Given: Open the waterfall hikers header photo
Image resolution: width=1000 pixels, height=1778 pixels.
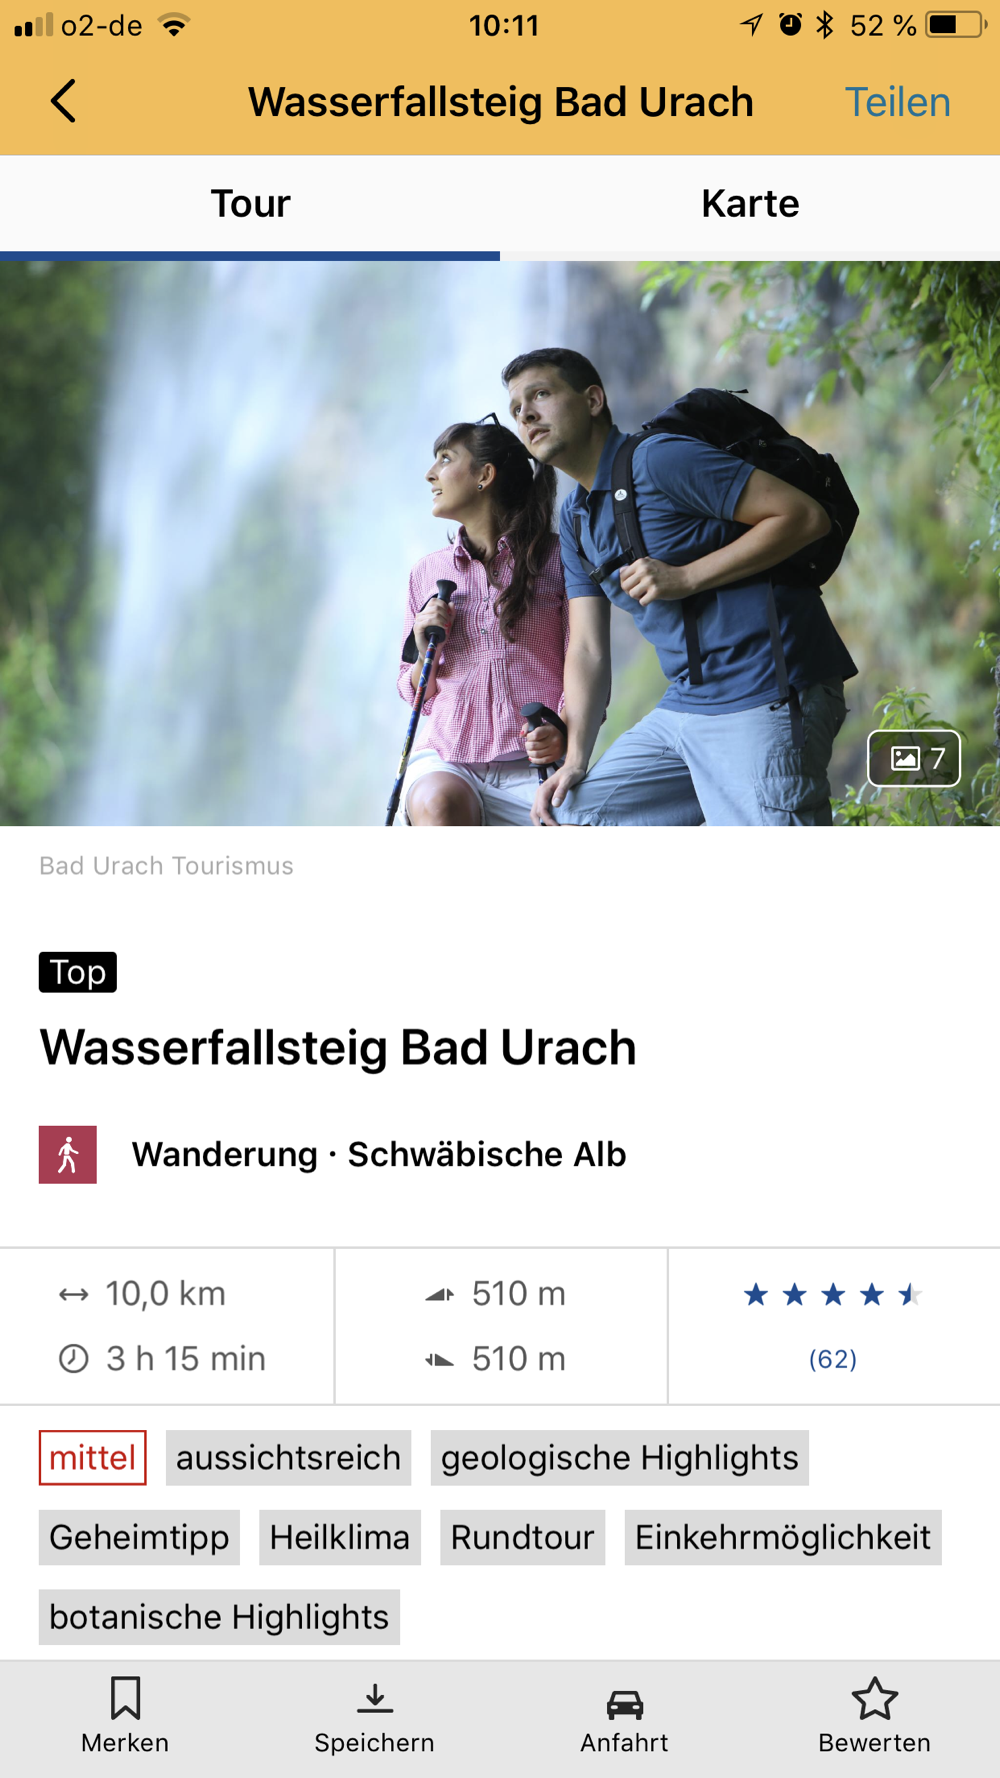Looking at the screenshot, I should coord(500,543).
